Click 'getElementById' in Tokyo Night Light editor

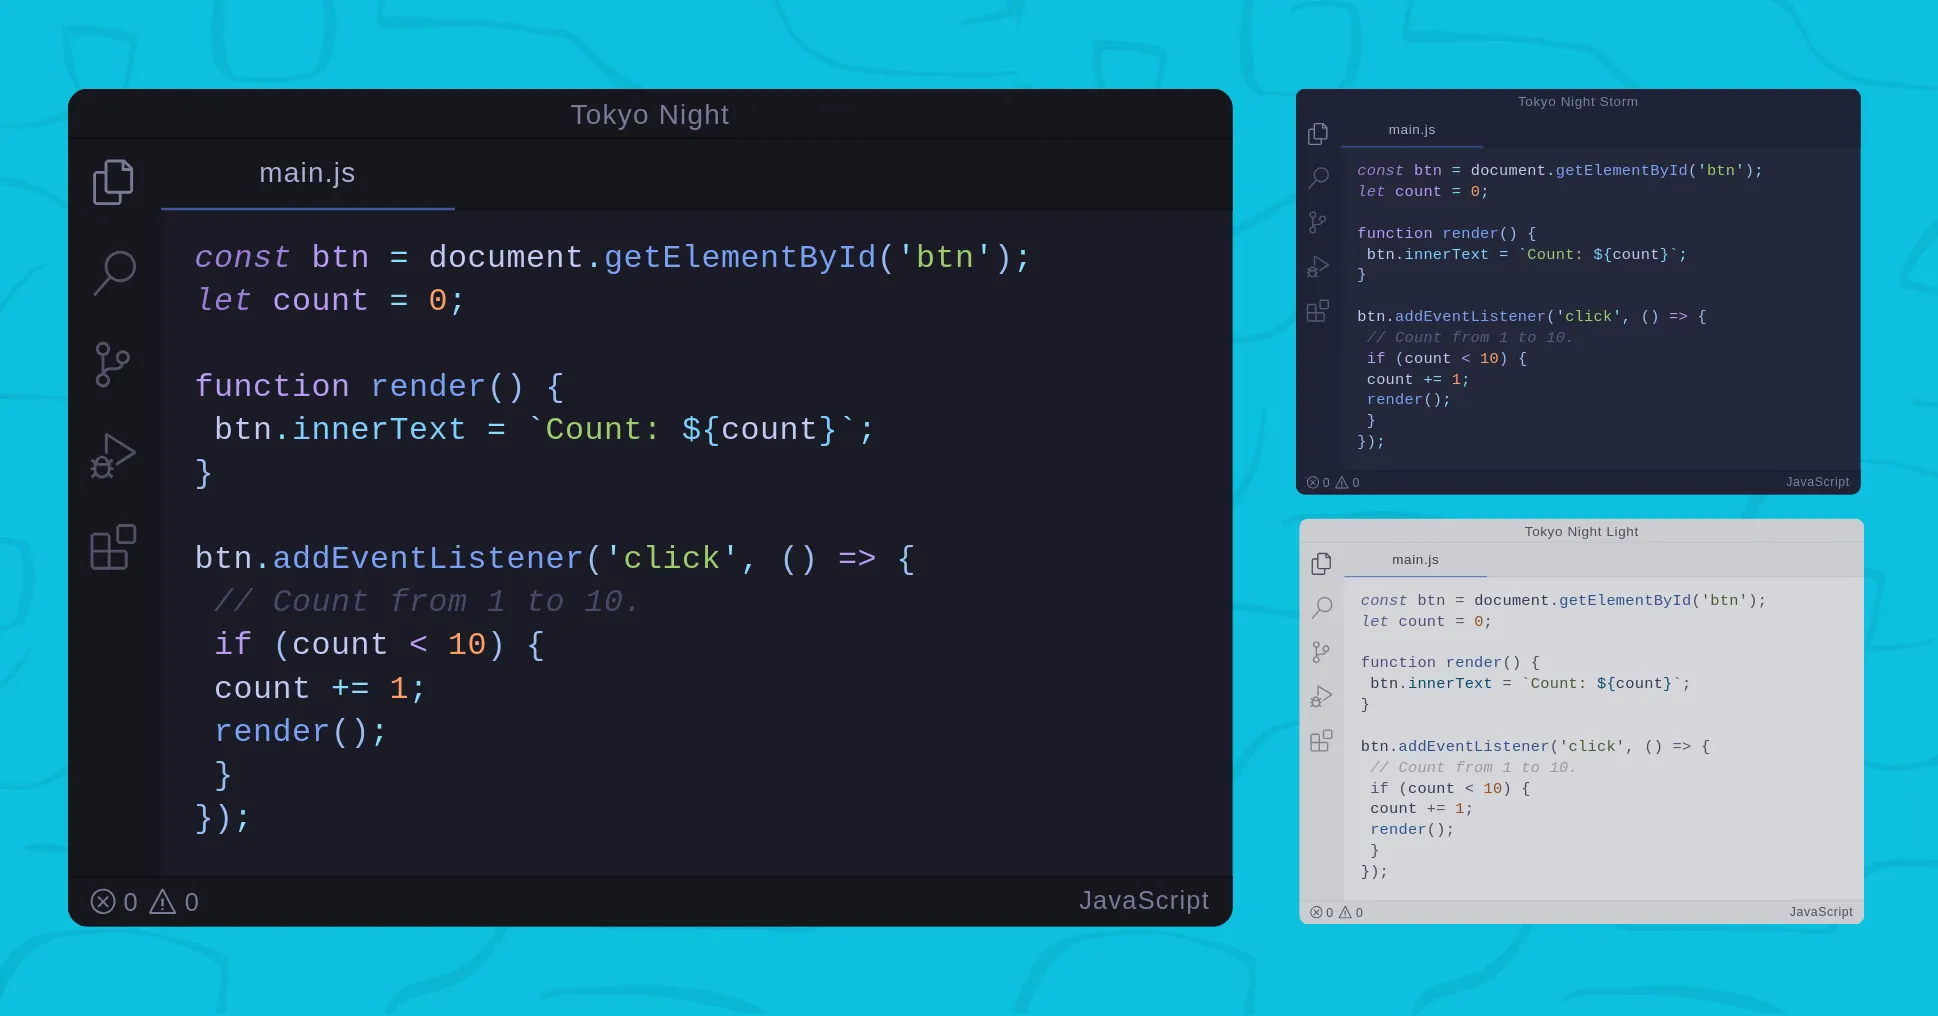point(1625,601)
